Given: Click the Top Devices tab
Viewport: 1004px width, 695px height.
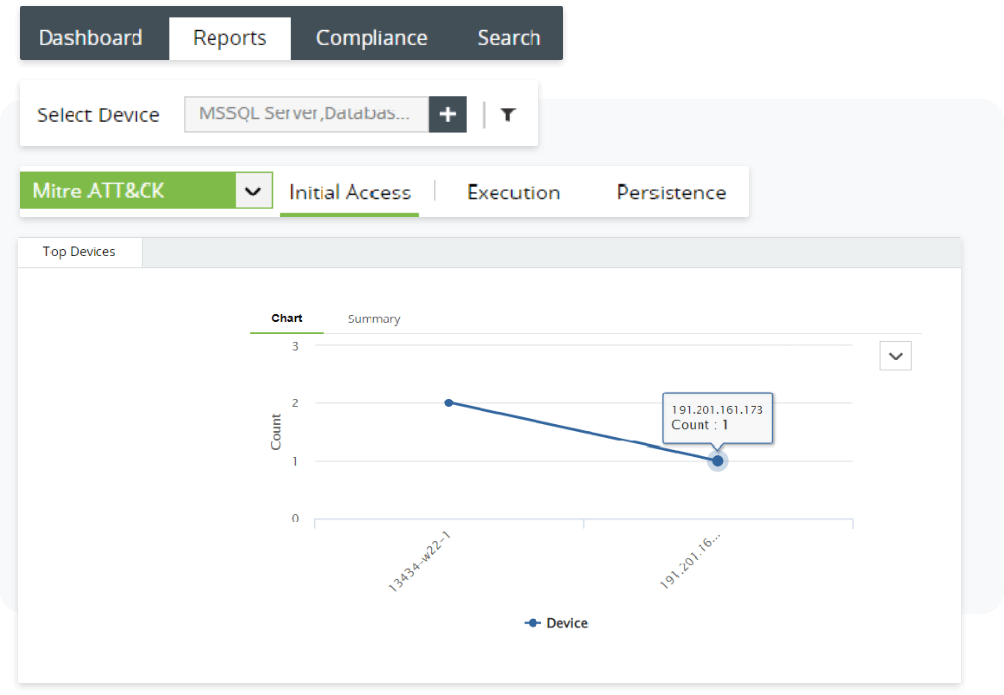Looking at the screenshot, I should coord(79,251).
